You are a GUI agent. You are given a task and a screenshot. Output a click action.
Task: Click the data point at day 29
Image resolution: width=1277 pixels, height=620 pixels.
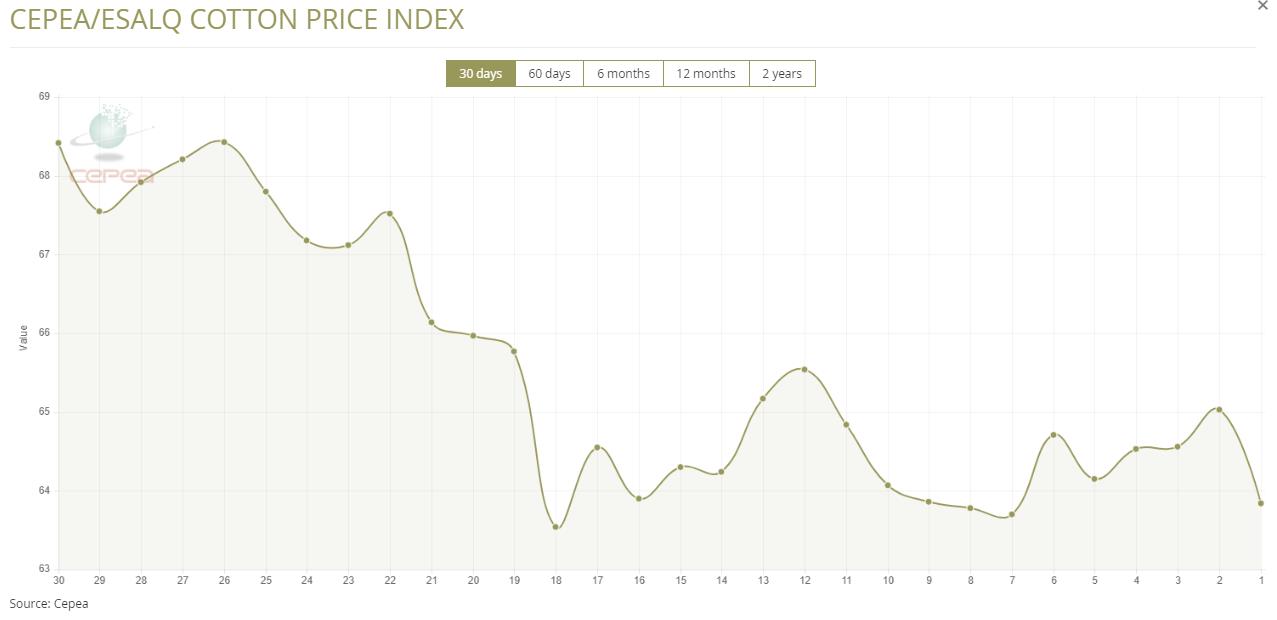(x=99, y=211)
